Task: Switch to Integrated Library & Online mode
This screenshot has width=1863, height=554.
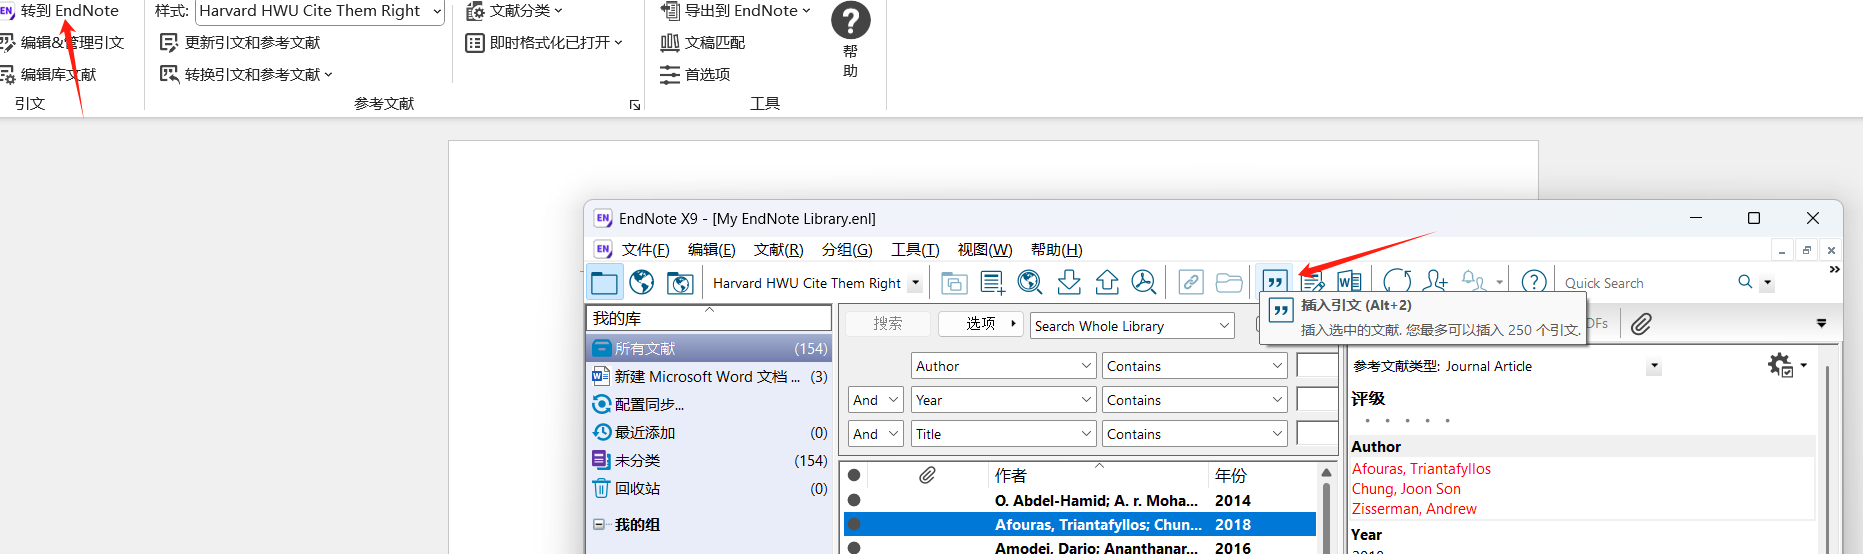Action: [x=680, y=283]
